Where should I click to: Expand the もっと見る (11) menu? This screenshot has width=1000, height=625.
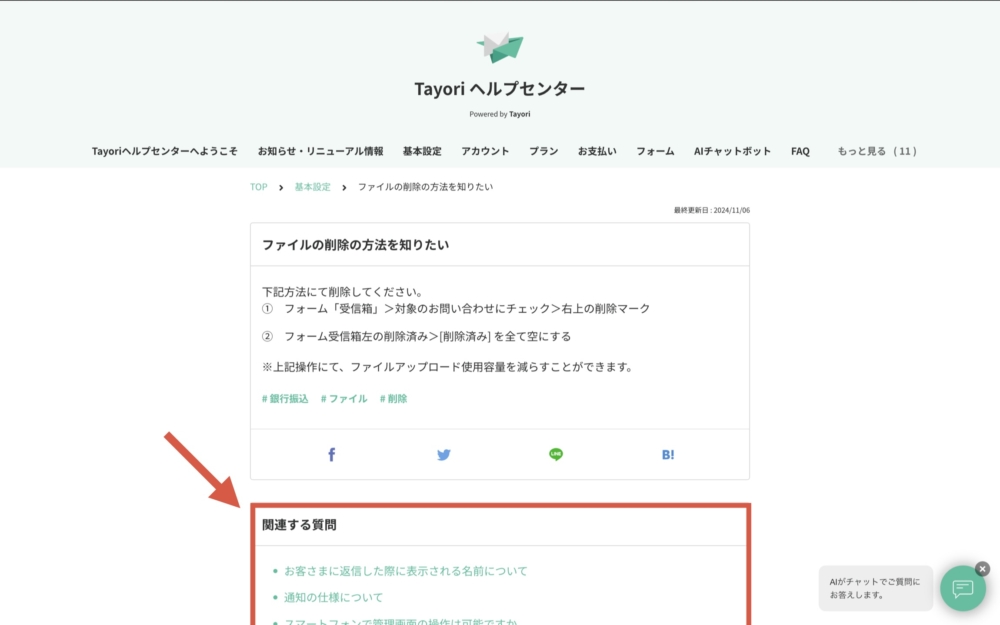coord(876,151)
